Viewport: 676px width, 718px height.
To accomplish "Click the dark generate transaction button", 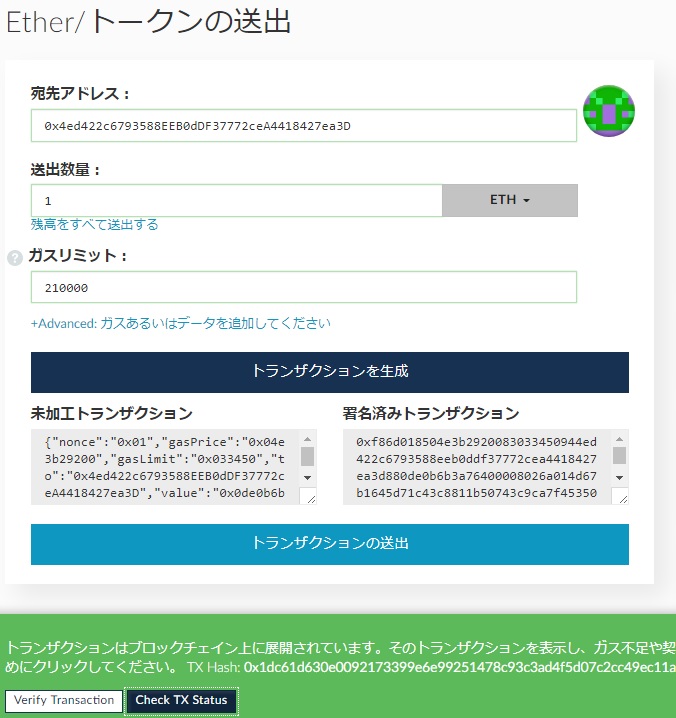I will click(x=330, y=372).
